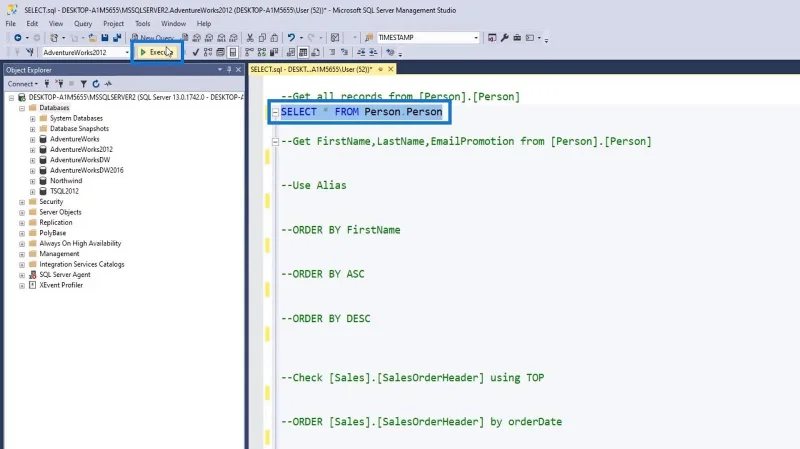Click the Find in Files icon
Viewport: 800px width, 449px height.
point(369,38)
